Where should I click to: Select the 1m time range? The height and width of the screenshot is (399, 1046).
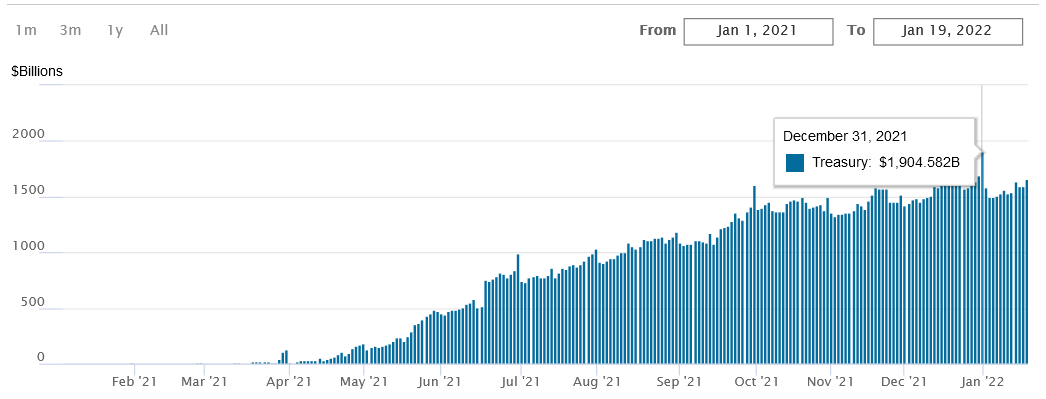pos(26,31)
